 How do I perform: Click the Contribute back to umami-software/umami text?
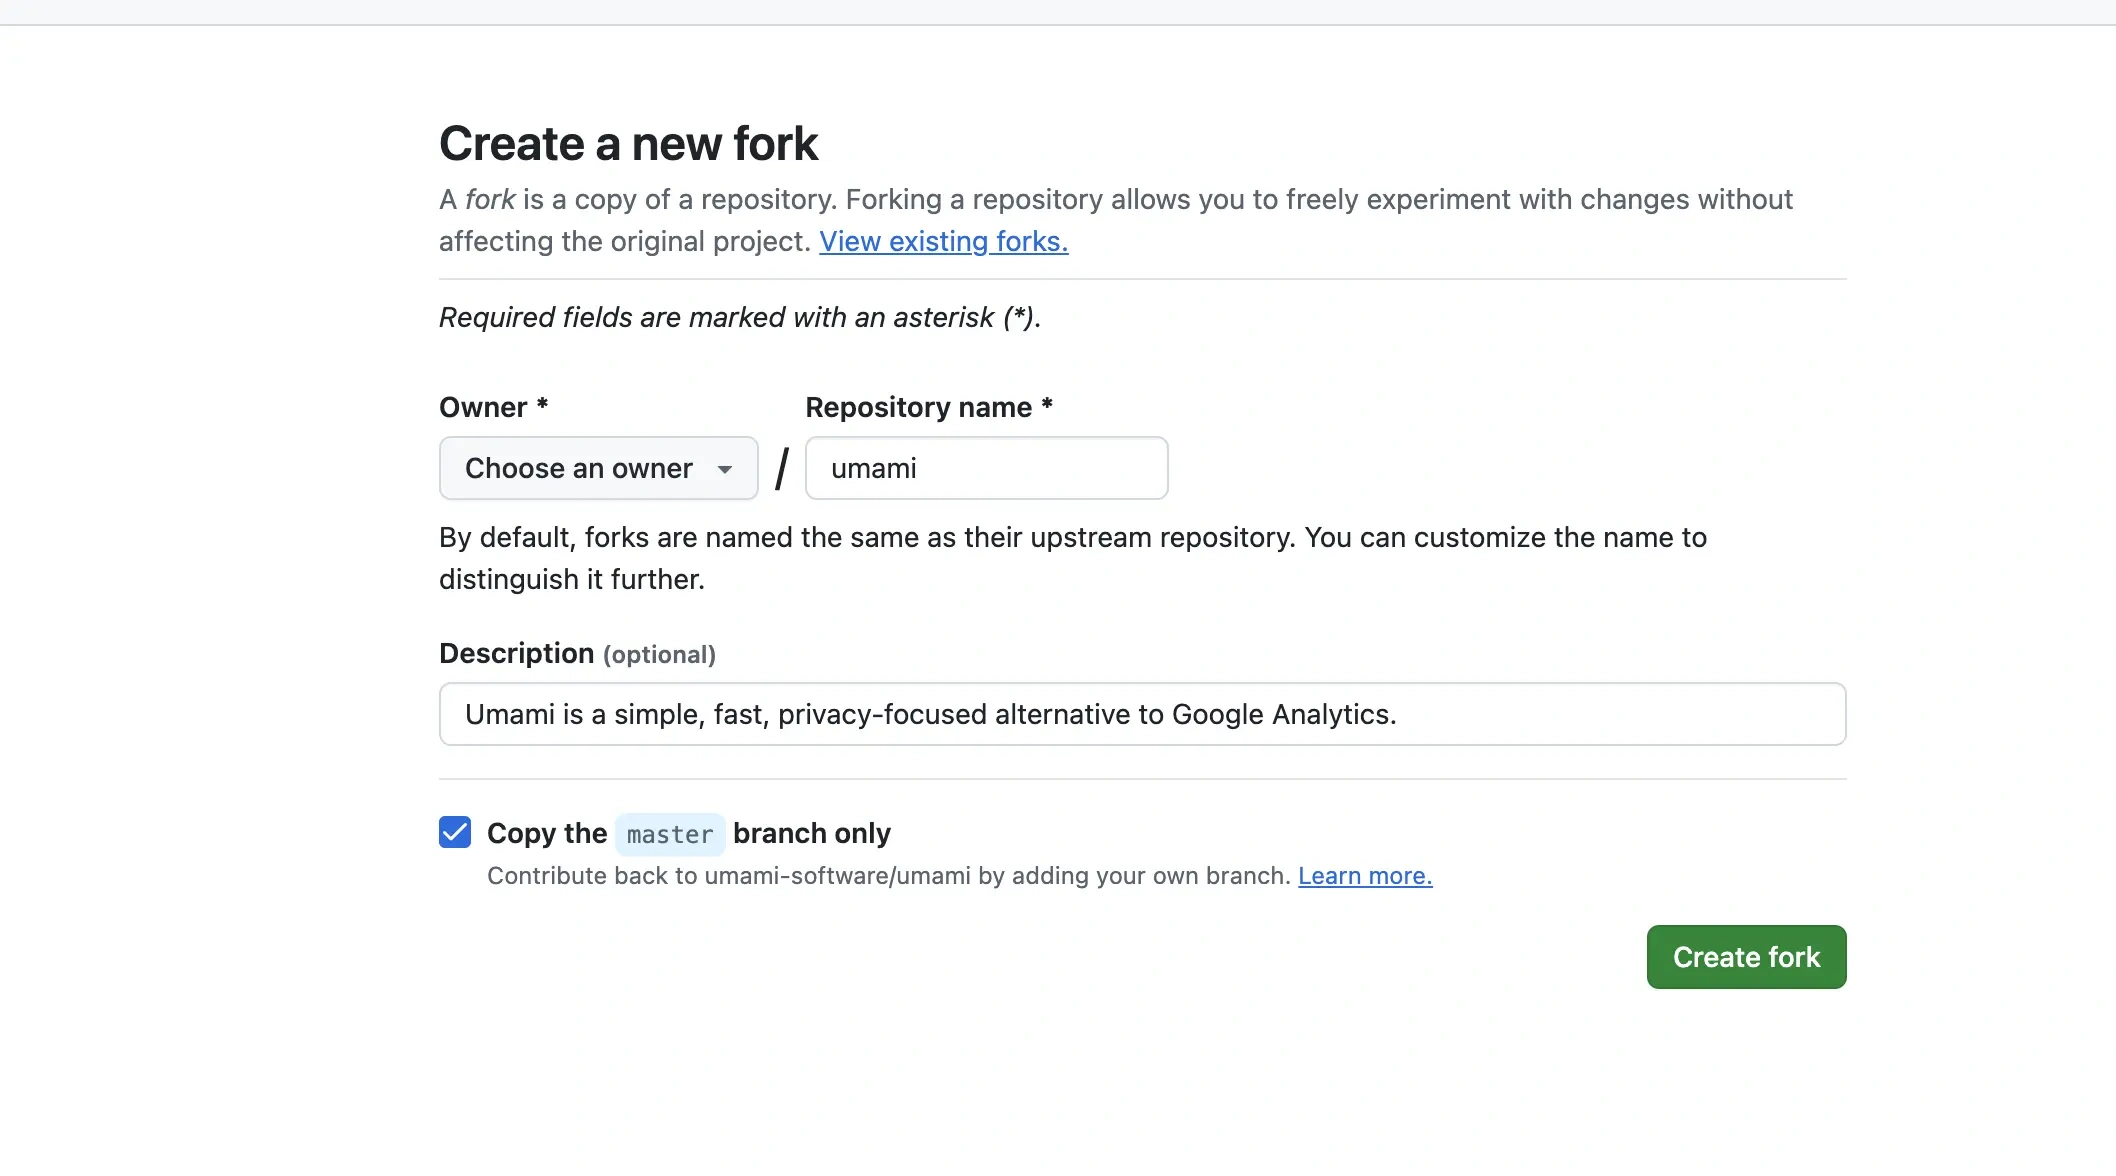coord(888,876)
